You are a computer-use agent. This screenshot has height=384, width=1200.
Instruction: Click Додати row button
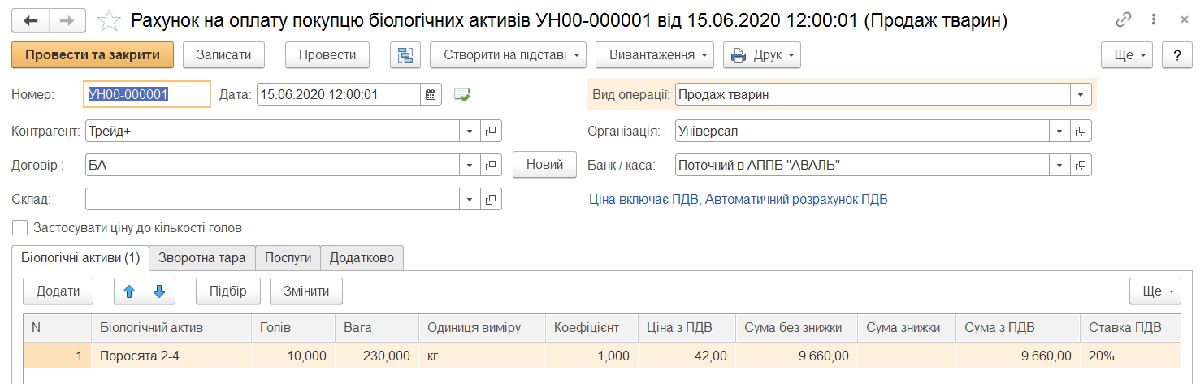coord(59,291)
